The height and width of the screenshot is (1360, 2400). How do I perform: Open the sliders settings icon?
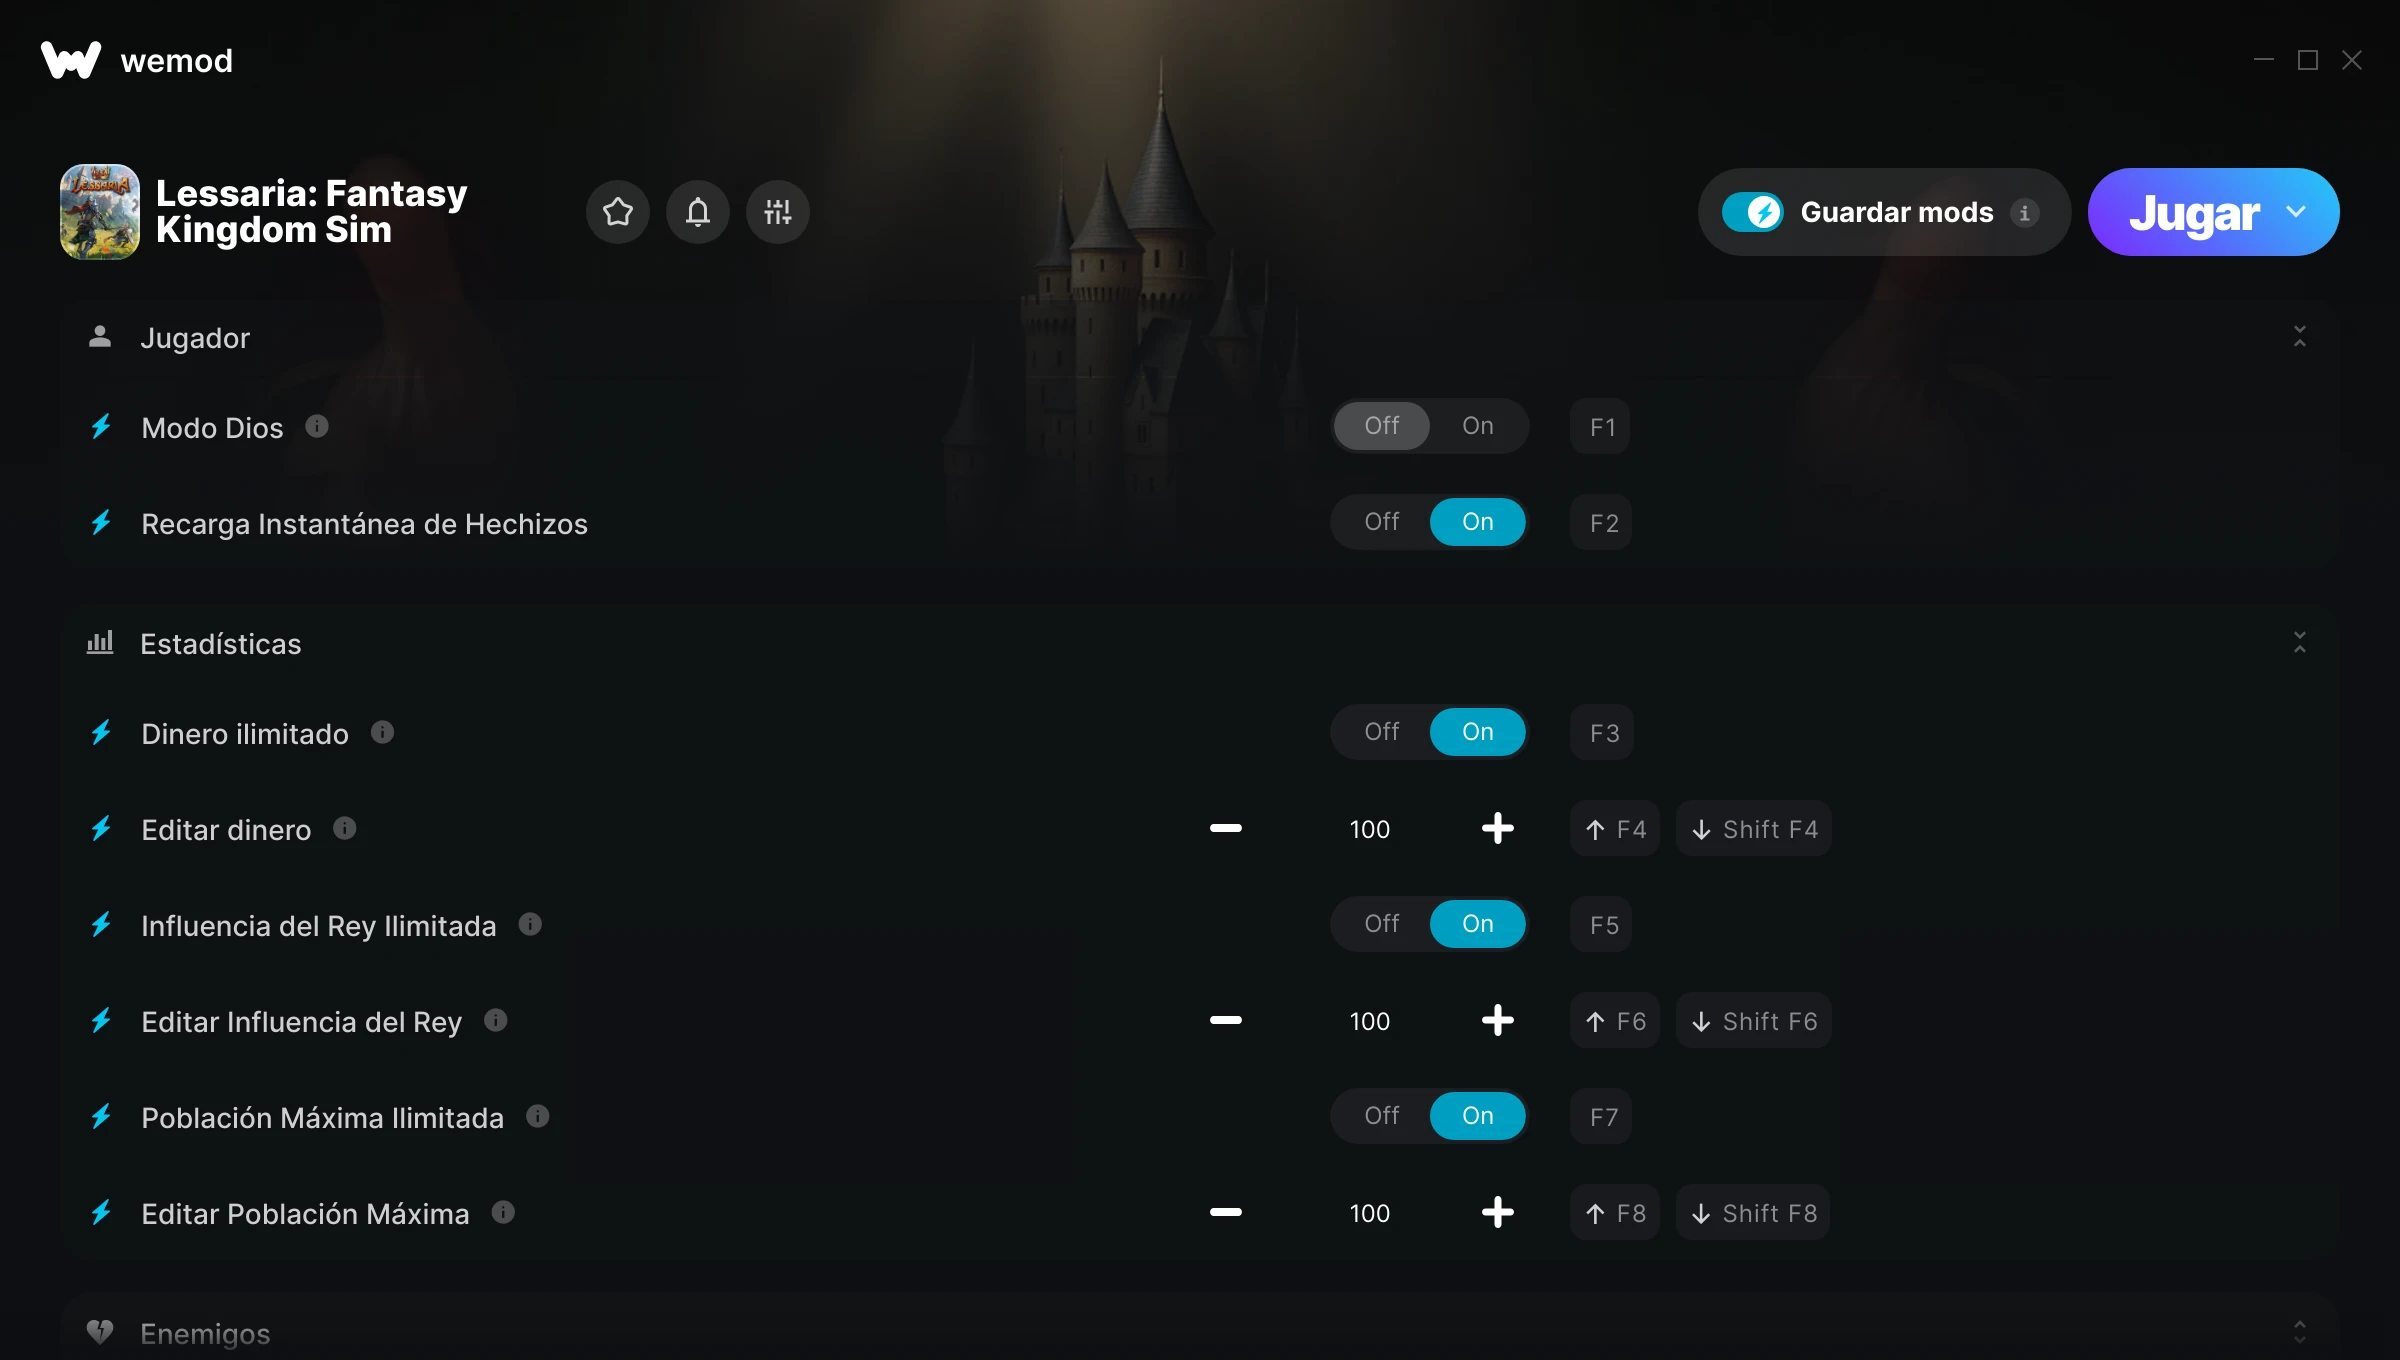(778, 212)
